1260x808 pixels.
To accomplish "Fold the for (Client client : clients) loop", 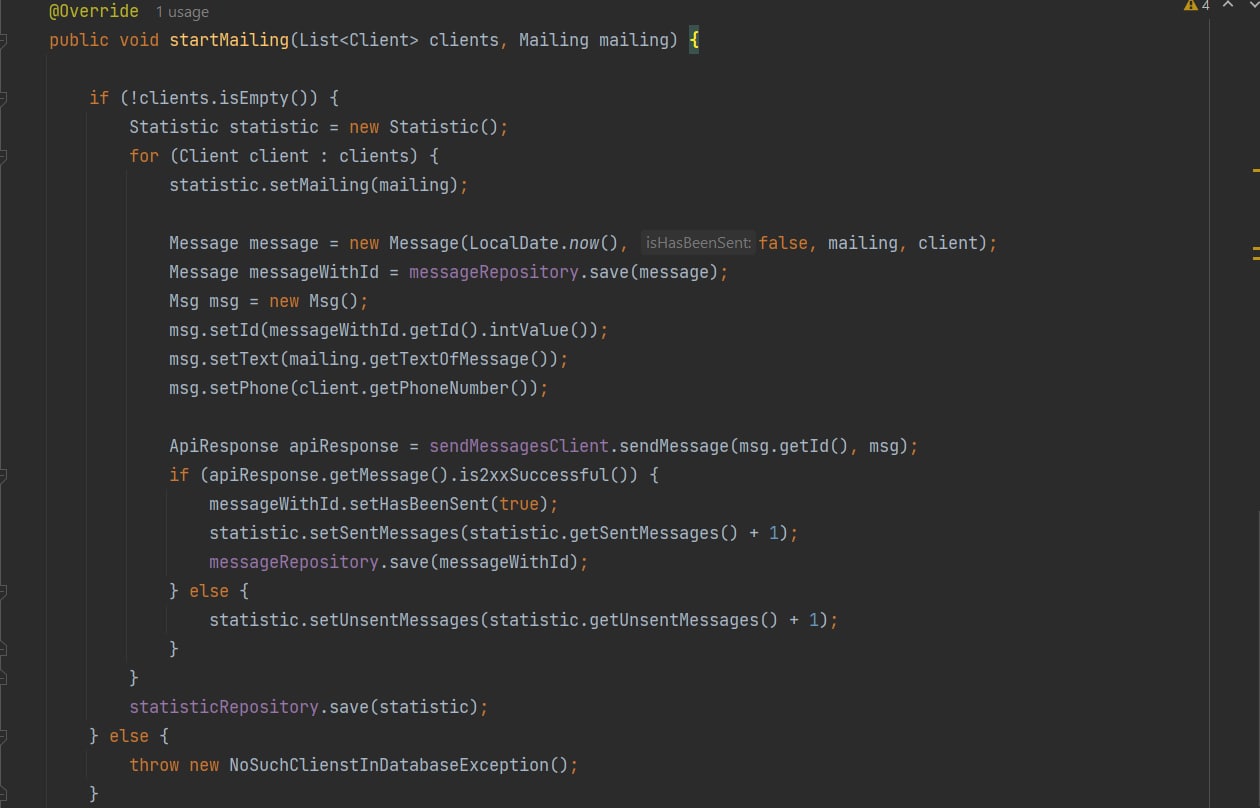I will click(3, 156).
